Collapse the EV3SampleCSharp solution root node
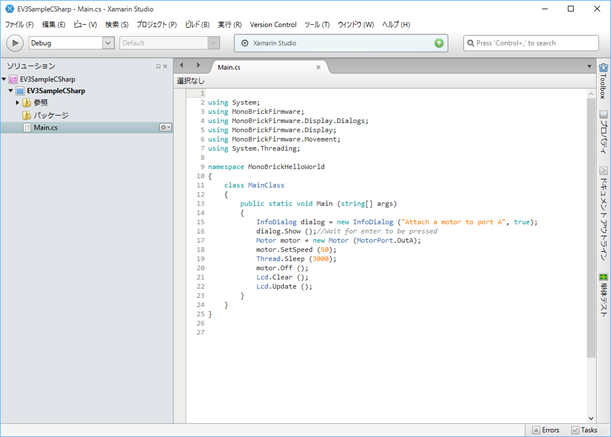Image resolution: width=611 pixels, height=437 pixels. click(x=4, y=78)
